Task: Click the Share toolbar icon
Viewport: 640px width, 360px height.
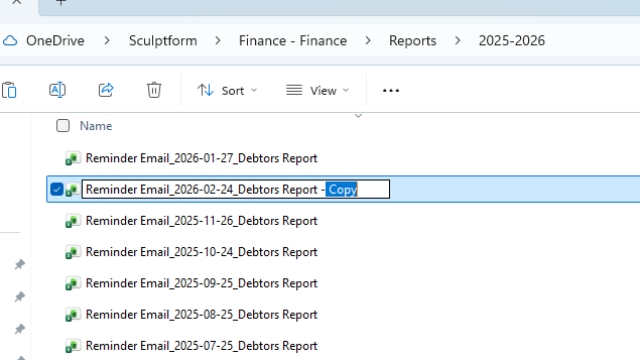Action: point(106,90)
